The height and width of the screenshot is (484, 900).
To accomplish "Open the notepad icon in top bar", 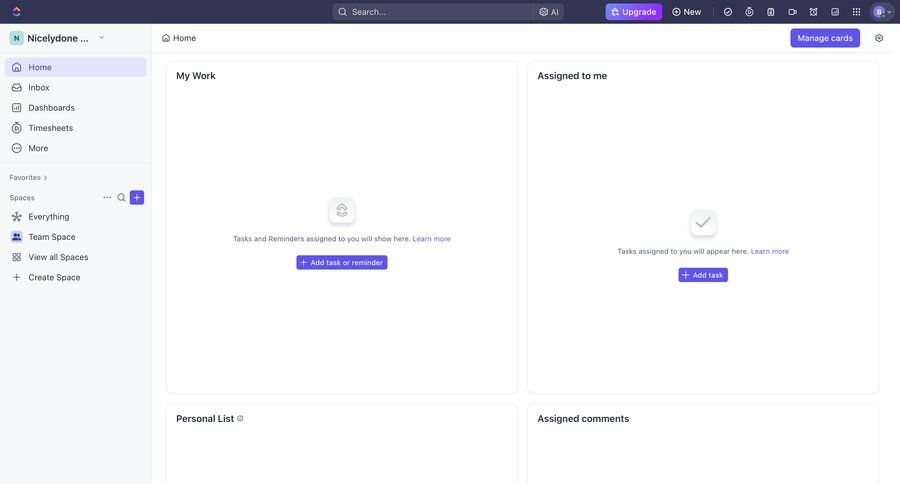I will tap(771, 12).
